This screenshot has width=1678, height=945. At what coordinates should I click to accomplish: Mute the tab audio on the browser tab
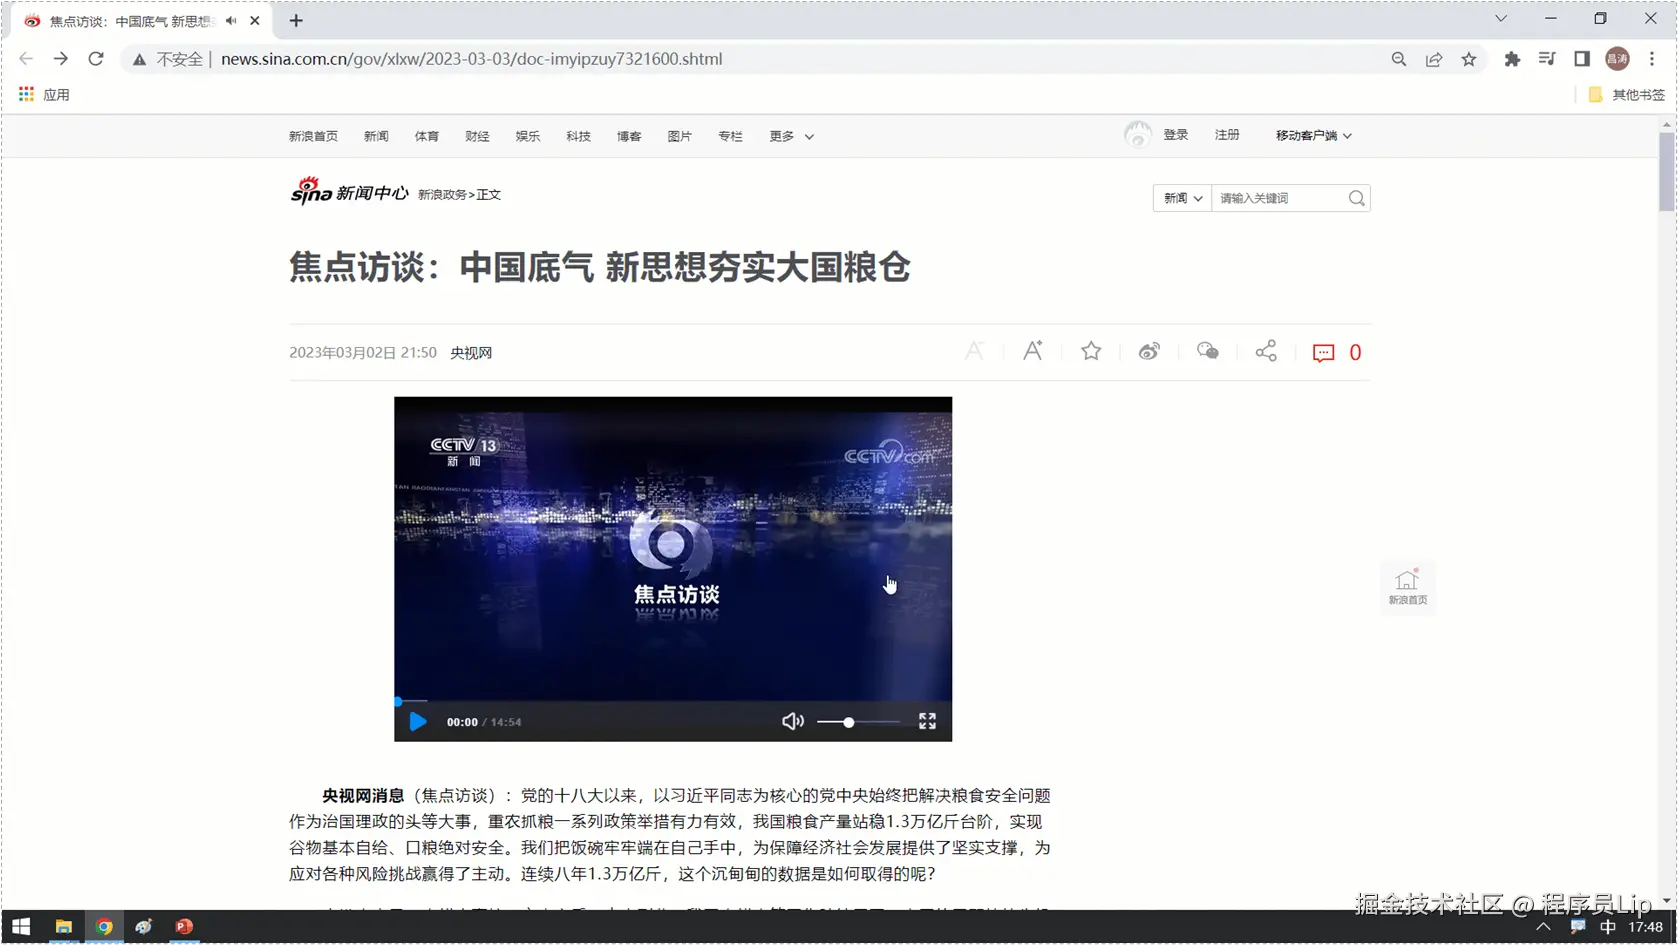pos(230,20)
